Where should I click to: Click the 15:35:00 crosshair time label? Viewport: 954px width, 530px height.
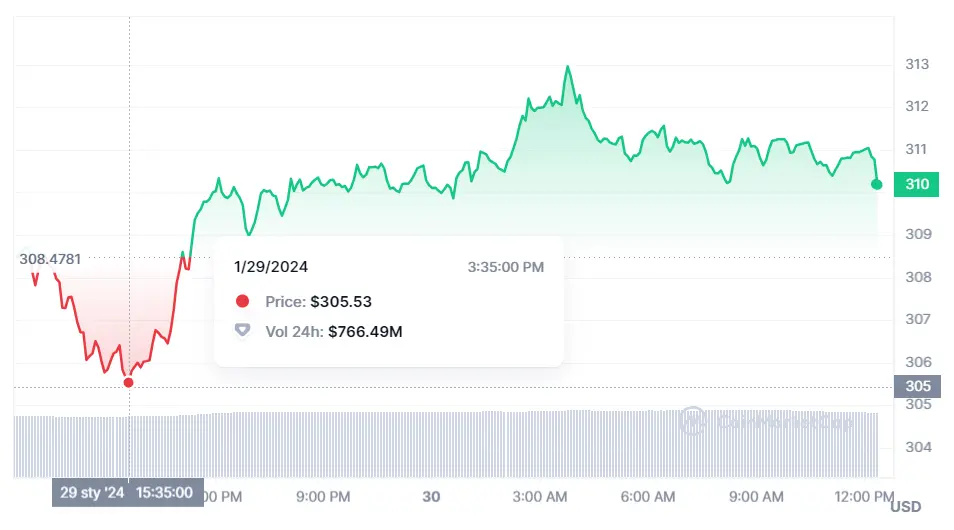(x=164, y=493)
